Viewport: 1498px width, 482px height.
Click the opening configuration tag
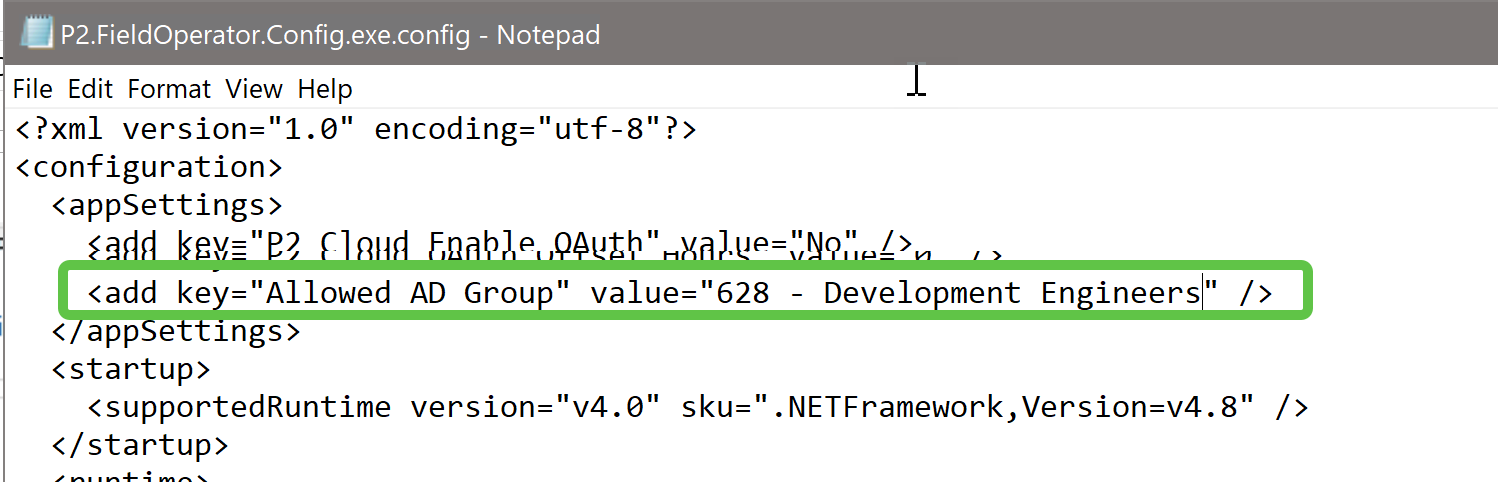pos(149,167)
